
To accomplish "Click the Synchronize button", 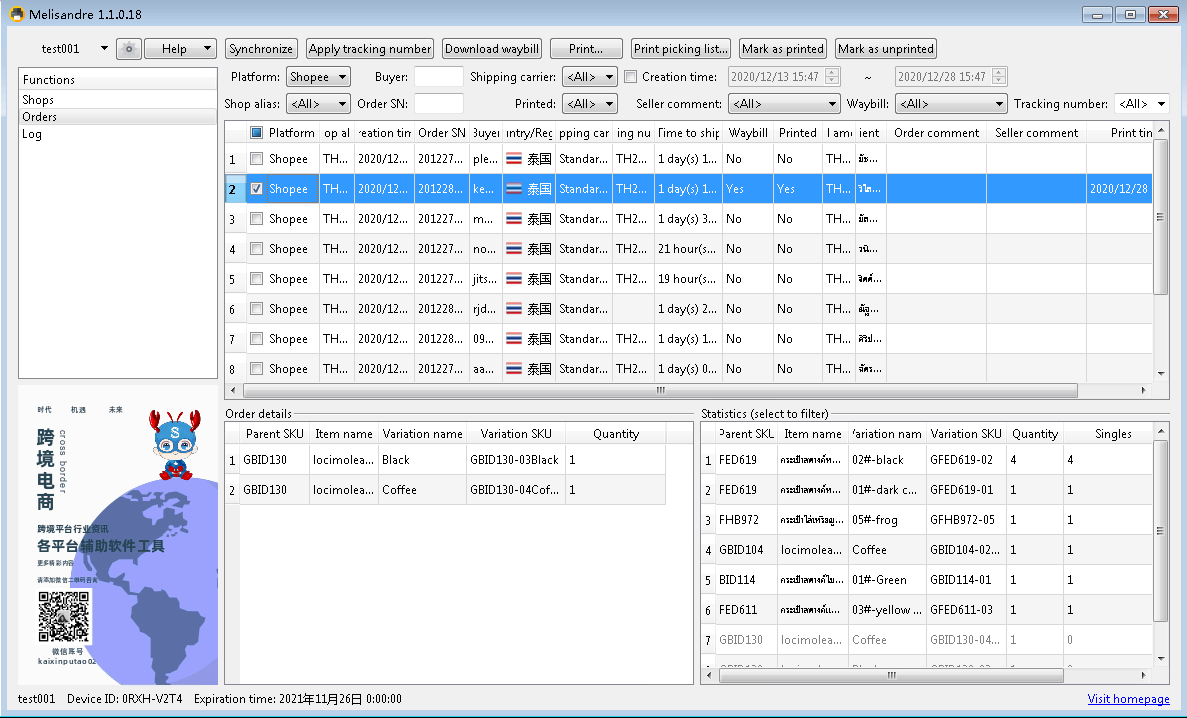I will pyautogui.click(x=261, y=48).
